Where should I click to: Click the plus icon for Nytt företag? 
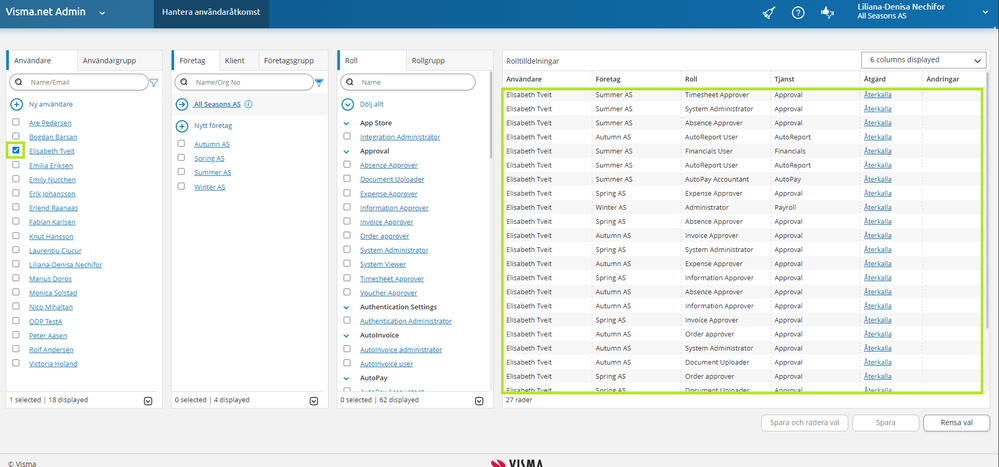(x=182, y=126)
